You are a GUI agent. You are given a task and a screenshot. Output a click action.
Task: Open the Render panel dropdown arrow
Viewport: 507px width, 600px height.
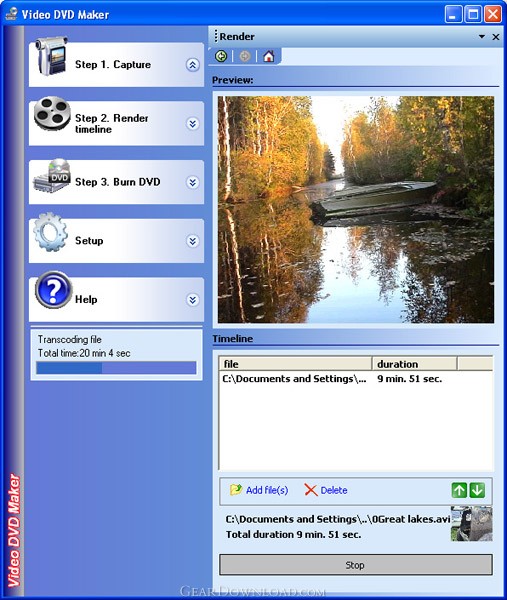pyautogui.click(x=482, y=37)
